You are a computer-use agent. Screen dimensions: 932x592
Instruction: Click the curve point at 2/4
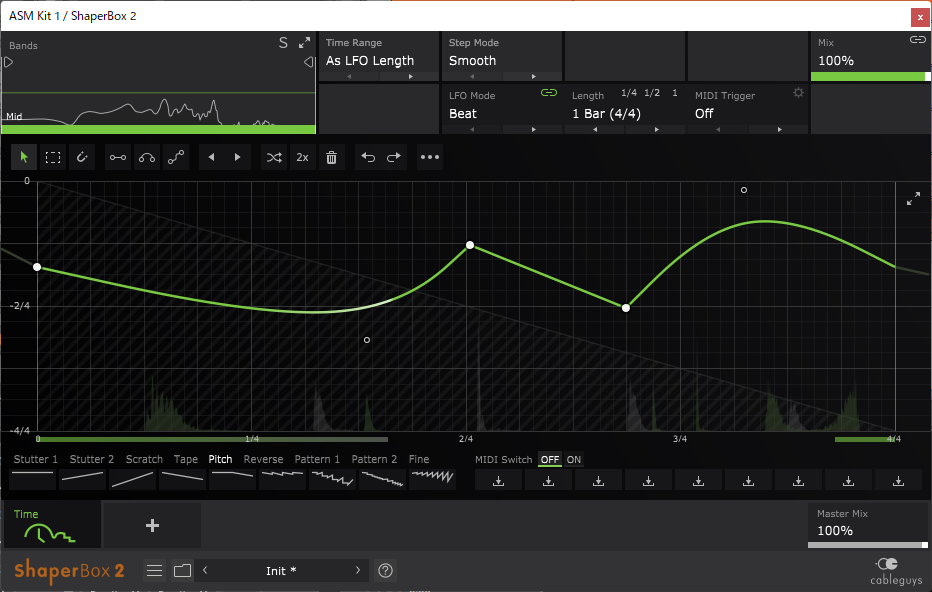(470, 245)
